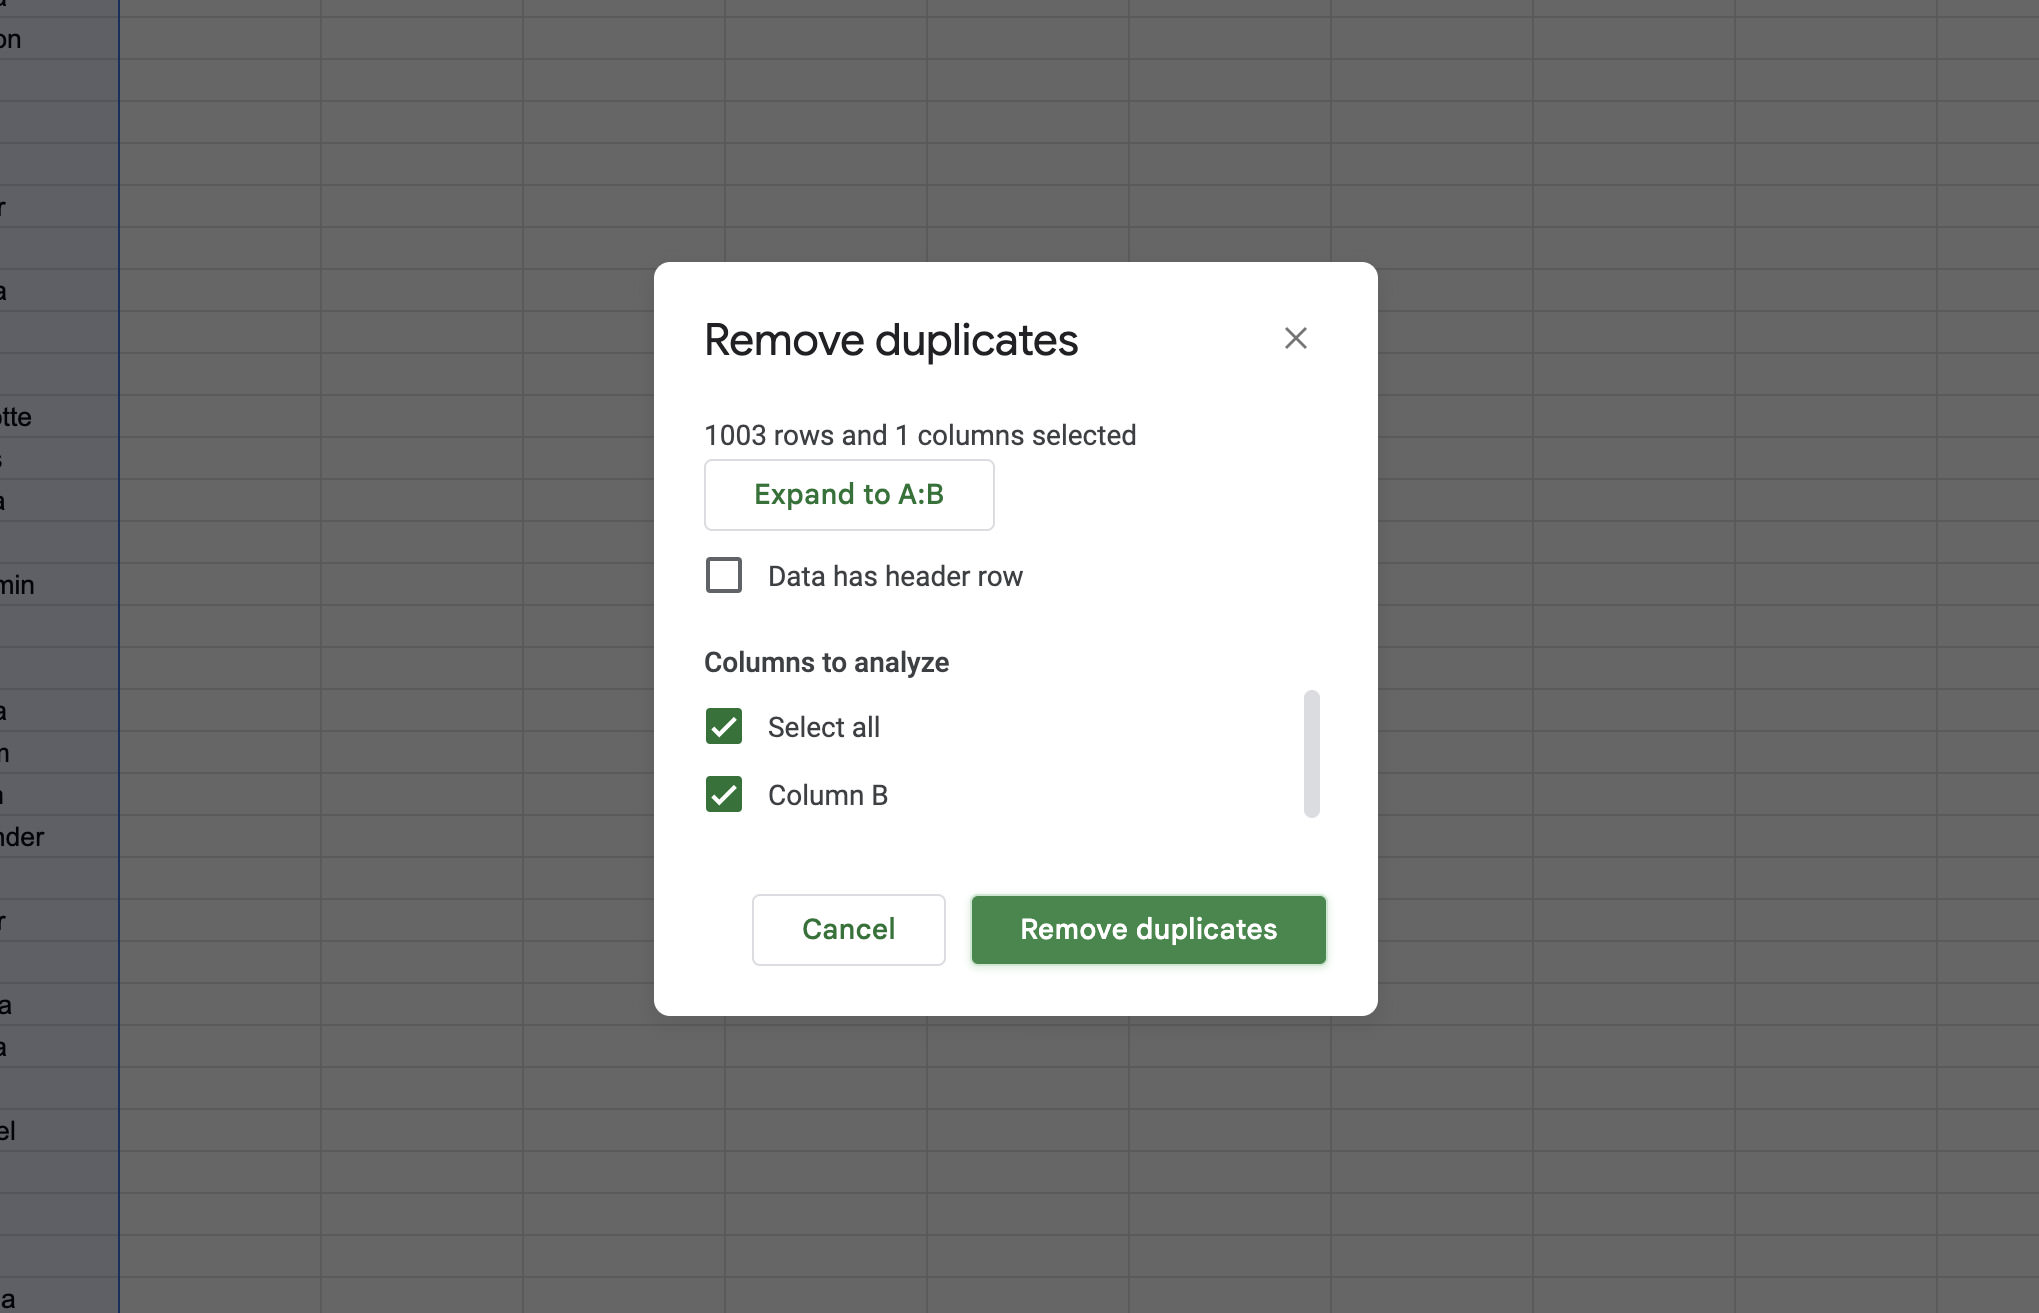
Task: Click the green checkmark on Column B
Action: pos(722,793)
